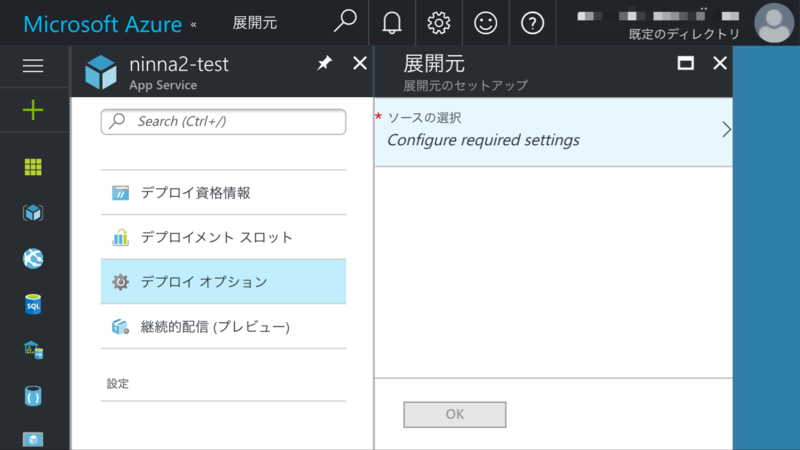
Task: Create a new resource with green plus
Action: click(33, 110)
